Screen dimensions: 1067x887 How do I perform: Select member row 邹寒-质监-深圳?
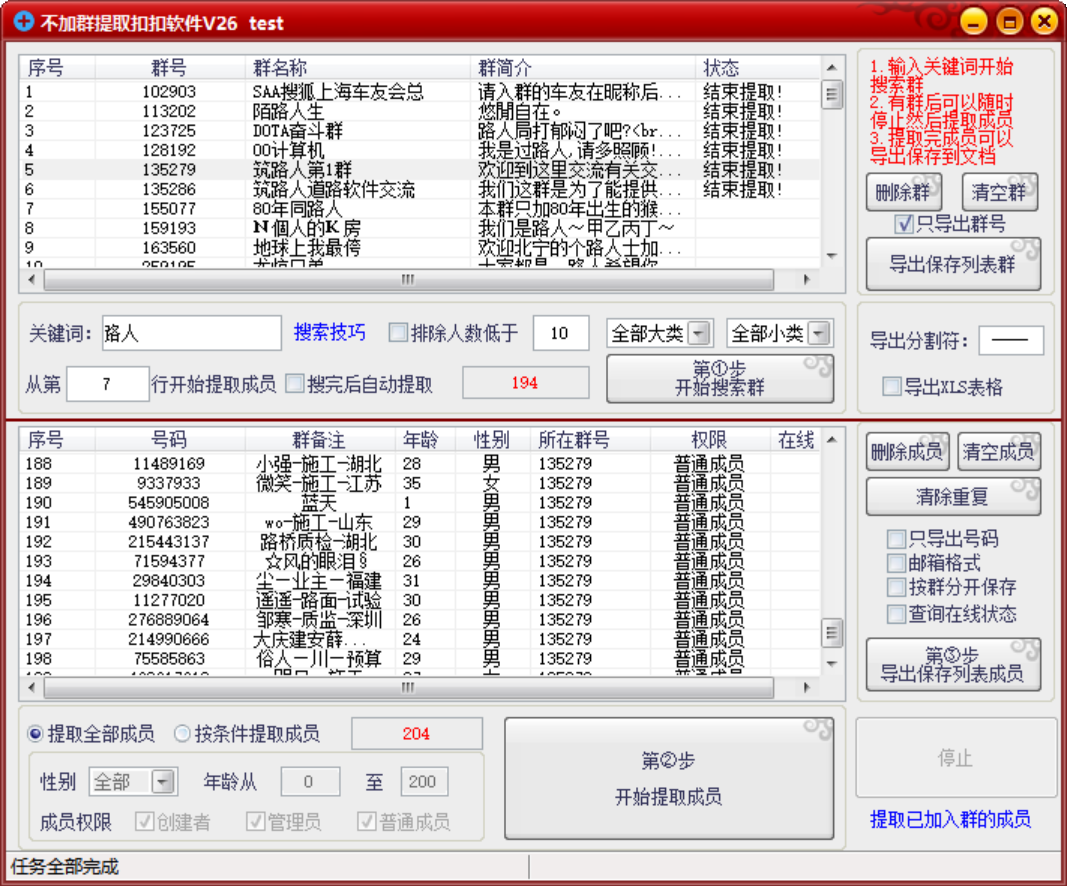pyautogui.click(x=420, y=620)
